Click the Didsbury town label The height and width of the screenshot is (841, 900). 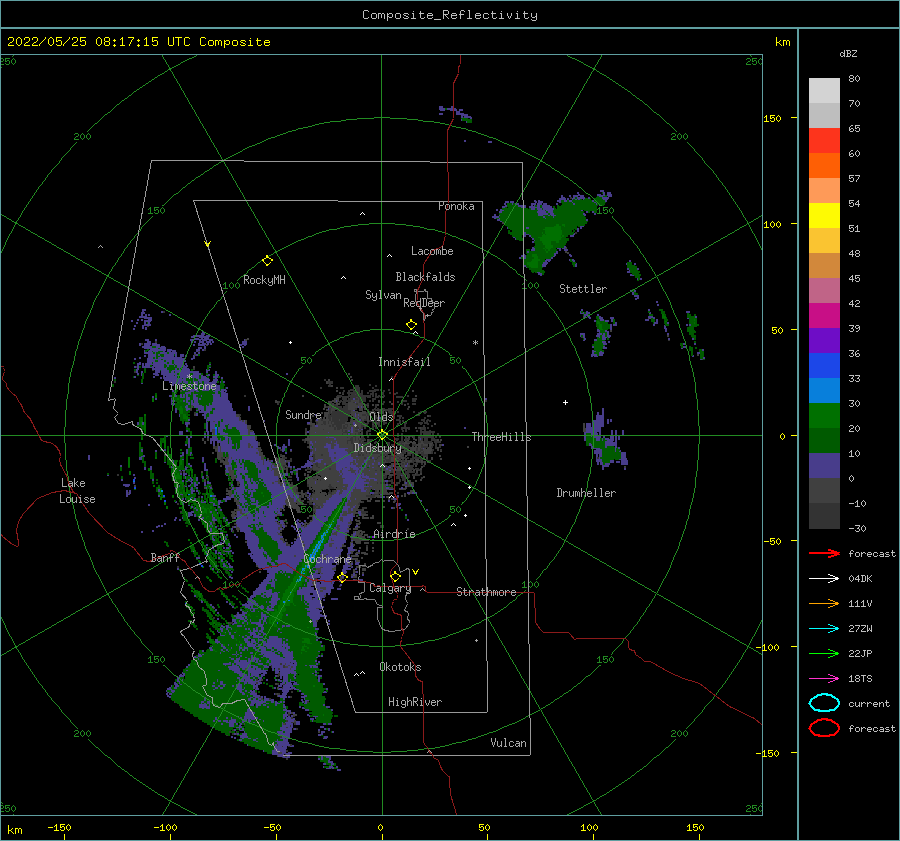377,448
